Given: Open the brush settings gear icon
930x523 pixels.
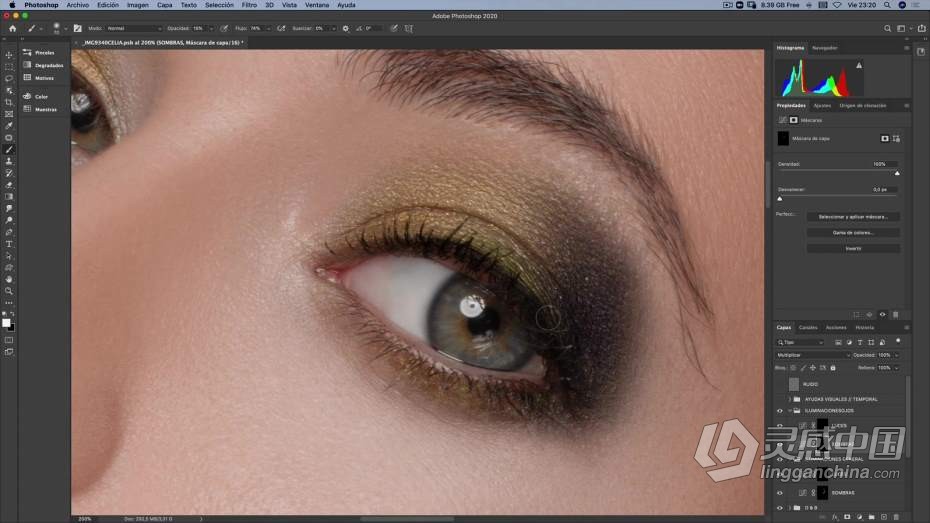Looking at the screenshot, I should click(346, 28).
